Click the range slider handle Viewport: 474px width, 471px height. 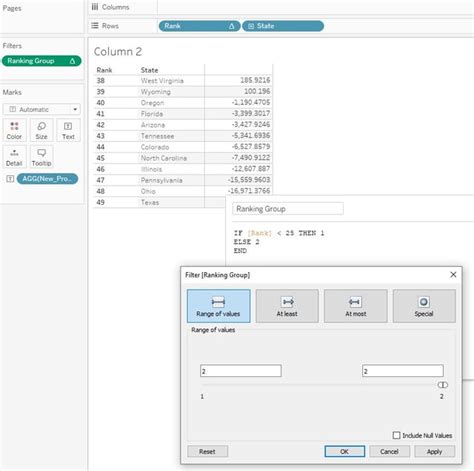442,385
